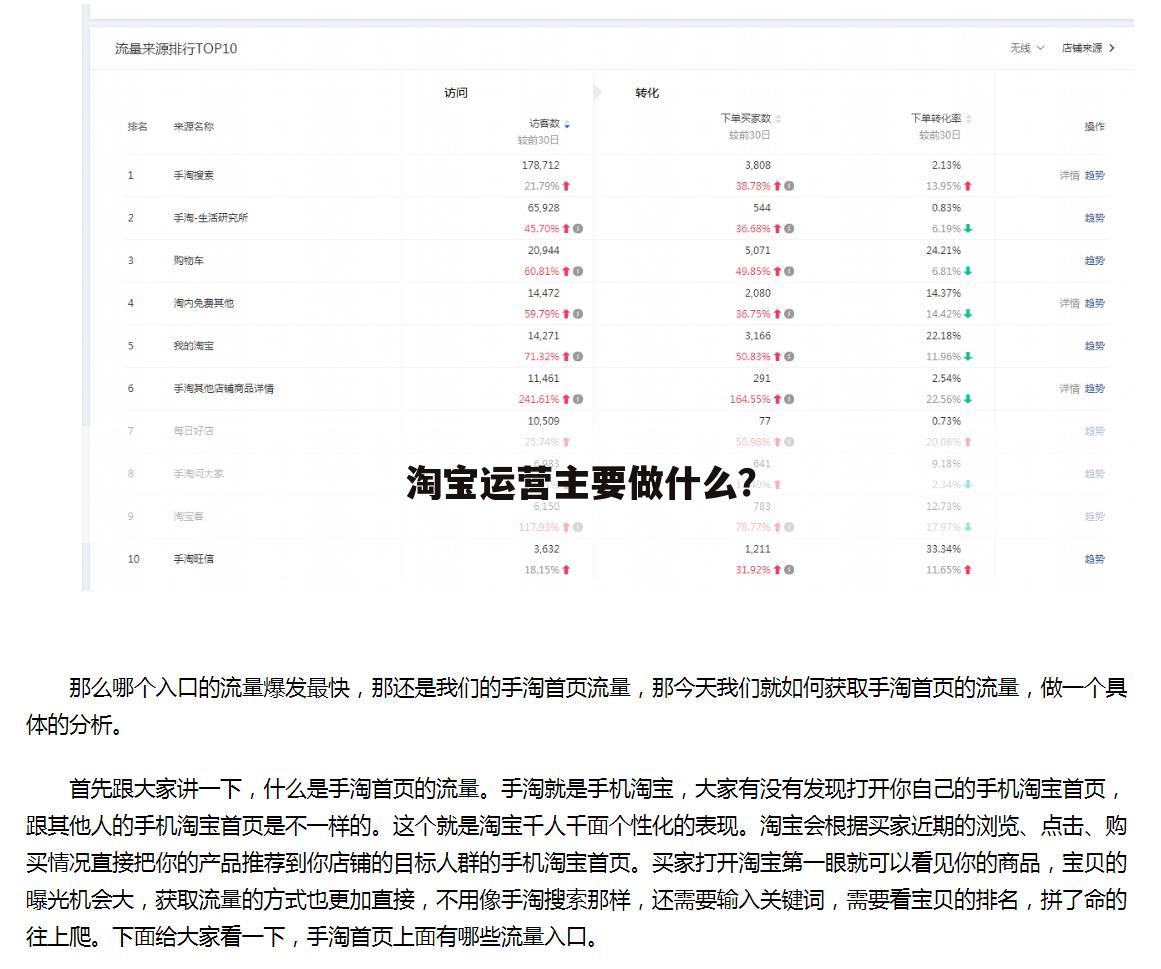This screenshot has height=969, width=1161.
Task: Click the info icon beside 60.81%
Action: pos(578,272)
